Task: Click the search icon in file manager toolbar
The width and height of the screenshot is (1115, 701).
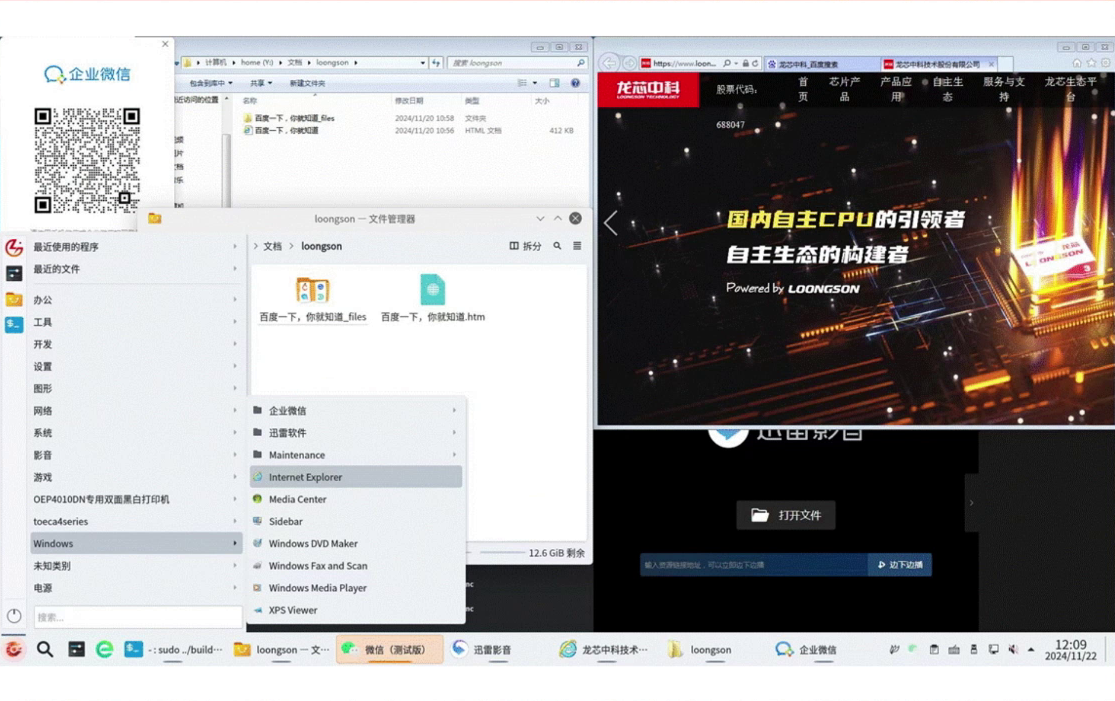Action: tap(558, 246)
